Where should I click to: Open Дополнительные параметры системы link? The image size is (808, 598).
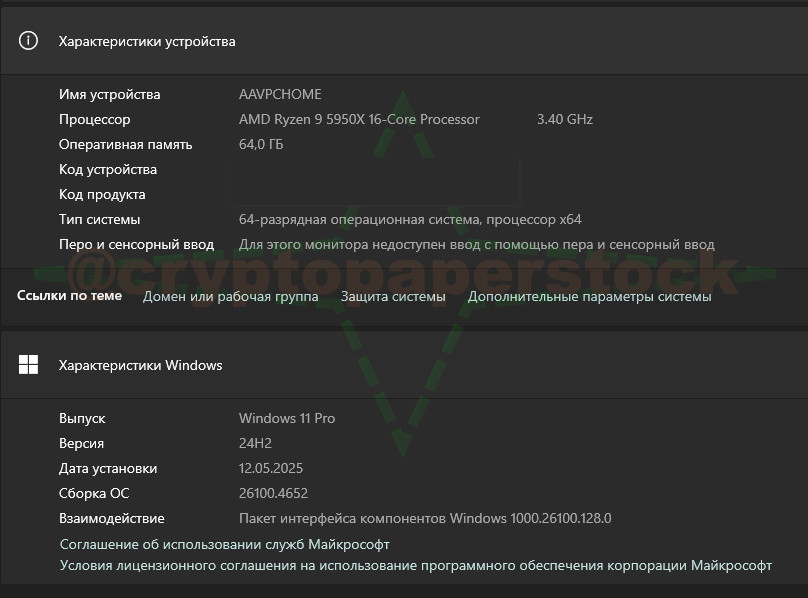589,296
